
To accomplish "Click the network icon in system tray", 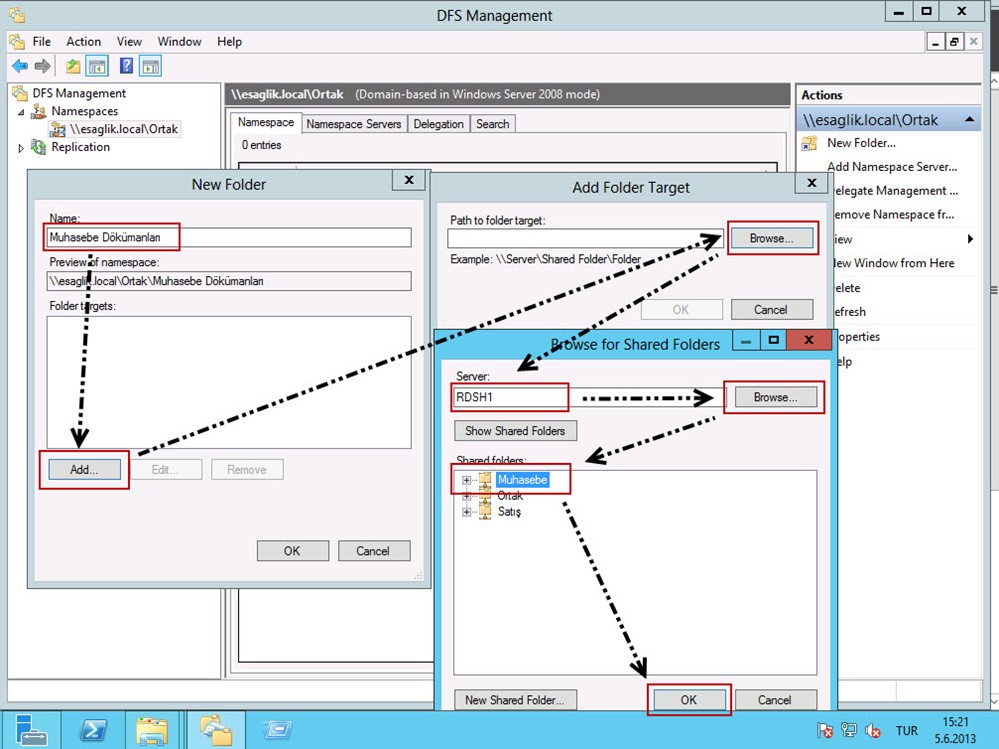I will pos(849,731).
